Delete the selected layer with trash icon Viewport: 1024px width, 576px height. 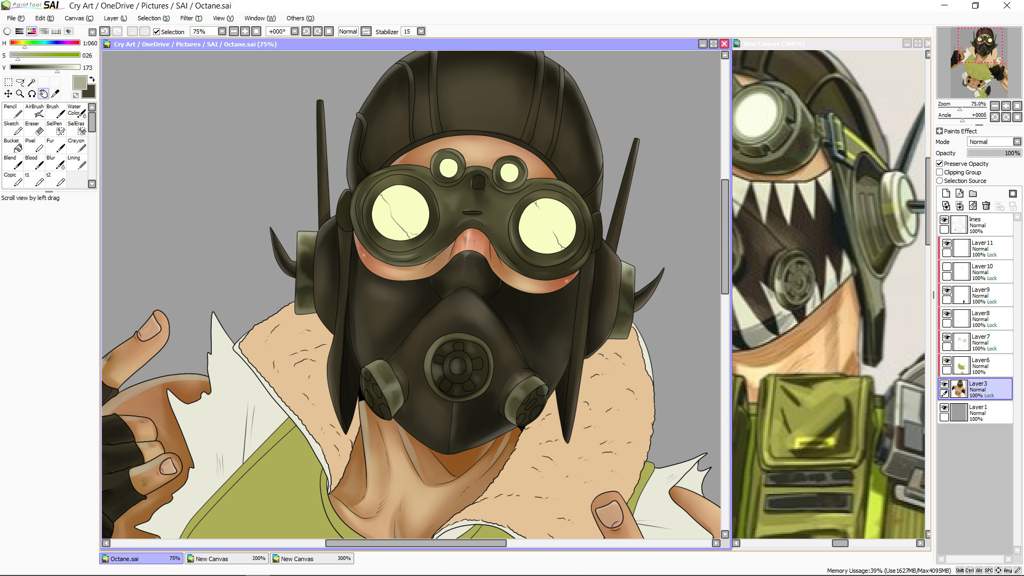986,206
